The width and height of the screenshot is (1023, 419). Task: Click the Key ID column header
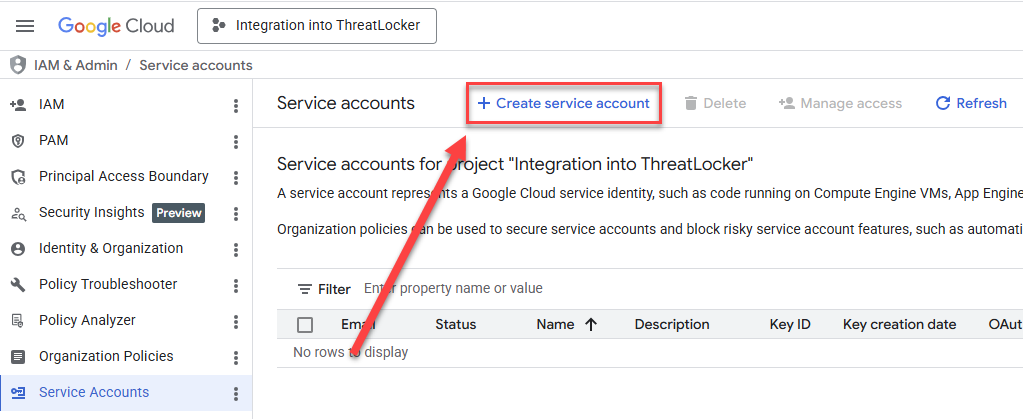(790, 324)
